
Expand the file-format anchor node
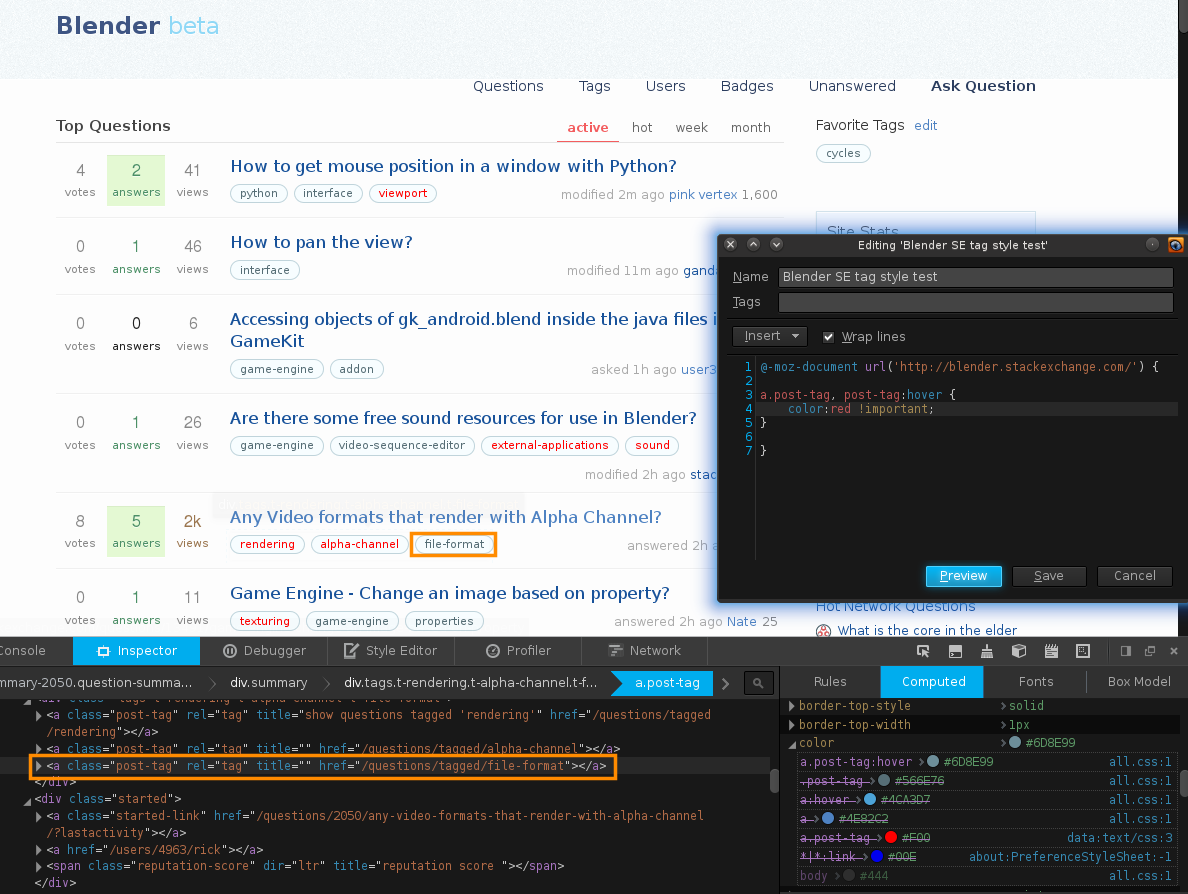tap(39, 766)
